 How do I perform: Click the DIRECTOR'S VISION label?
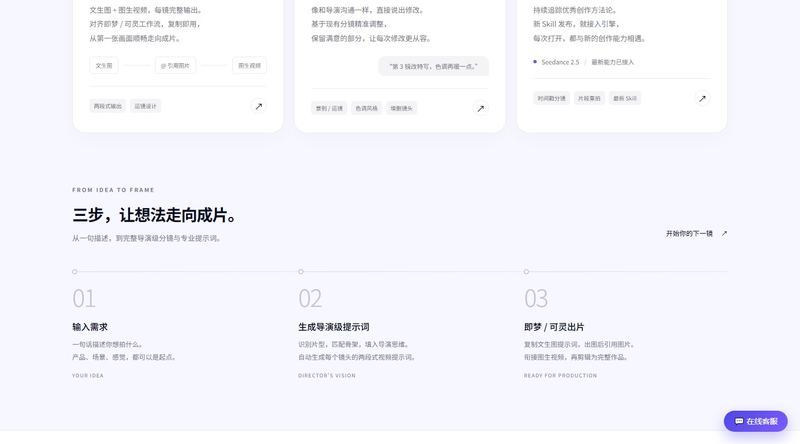pyautogui.click(x=327, y=376)
